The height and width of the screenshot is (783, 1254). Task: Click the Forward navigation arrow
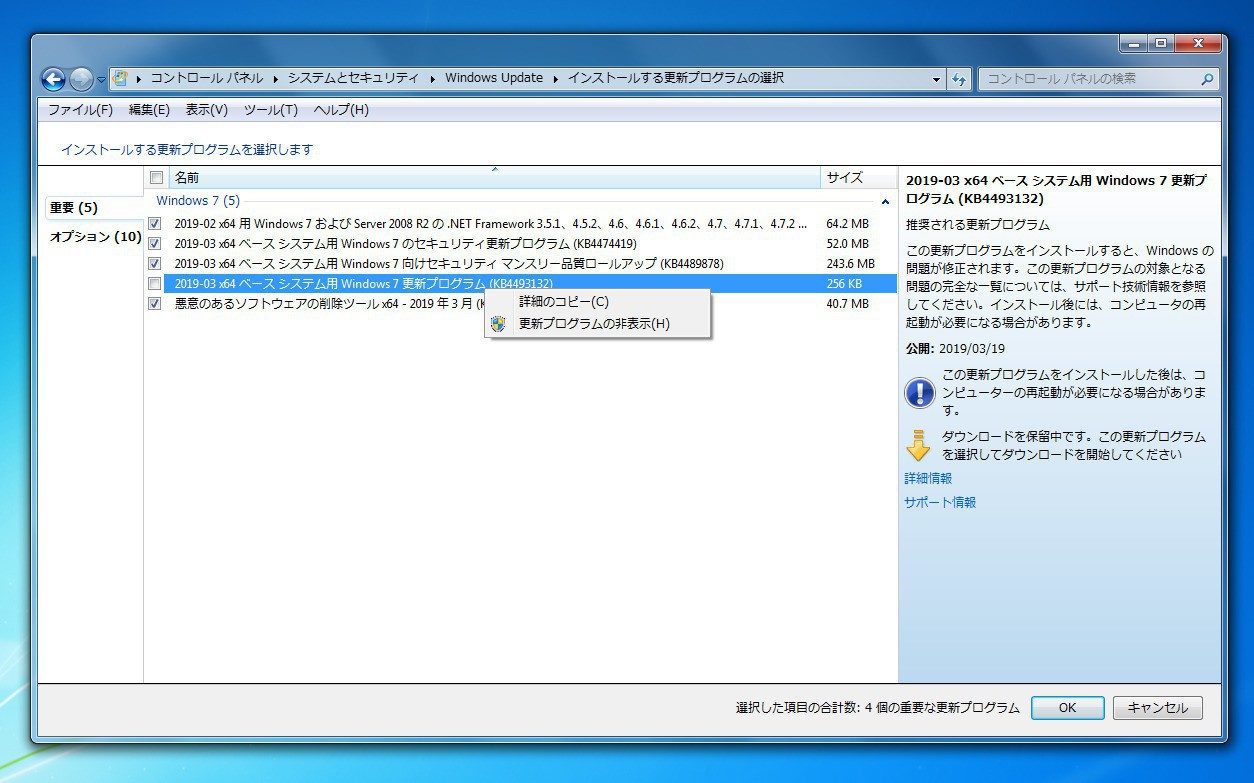click(x=82, y=79)
